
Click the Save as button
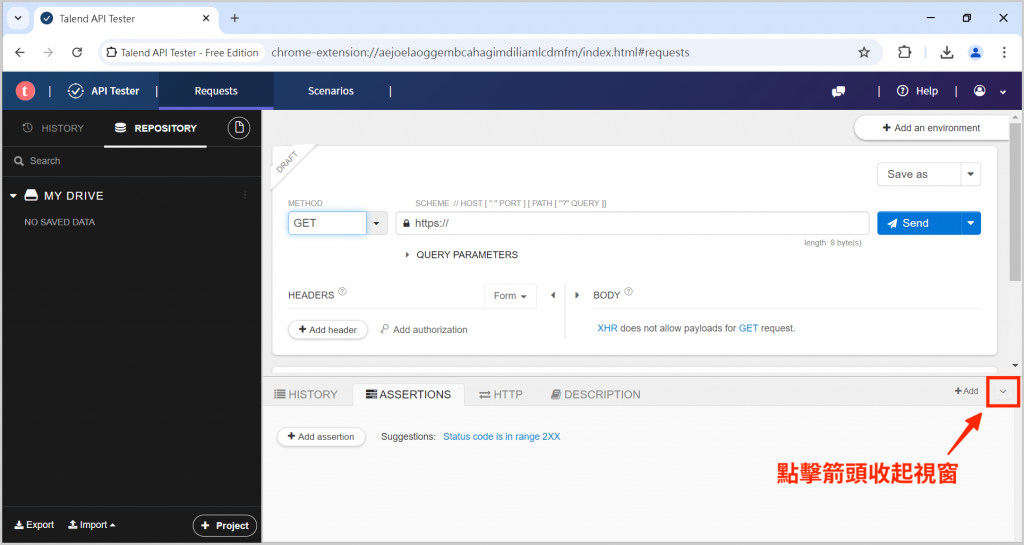coord(919,174)
